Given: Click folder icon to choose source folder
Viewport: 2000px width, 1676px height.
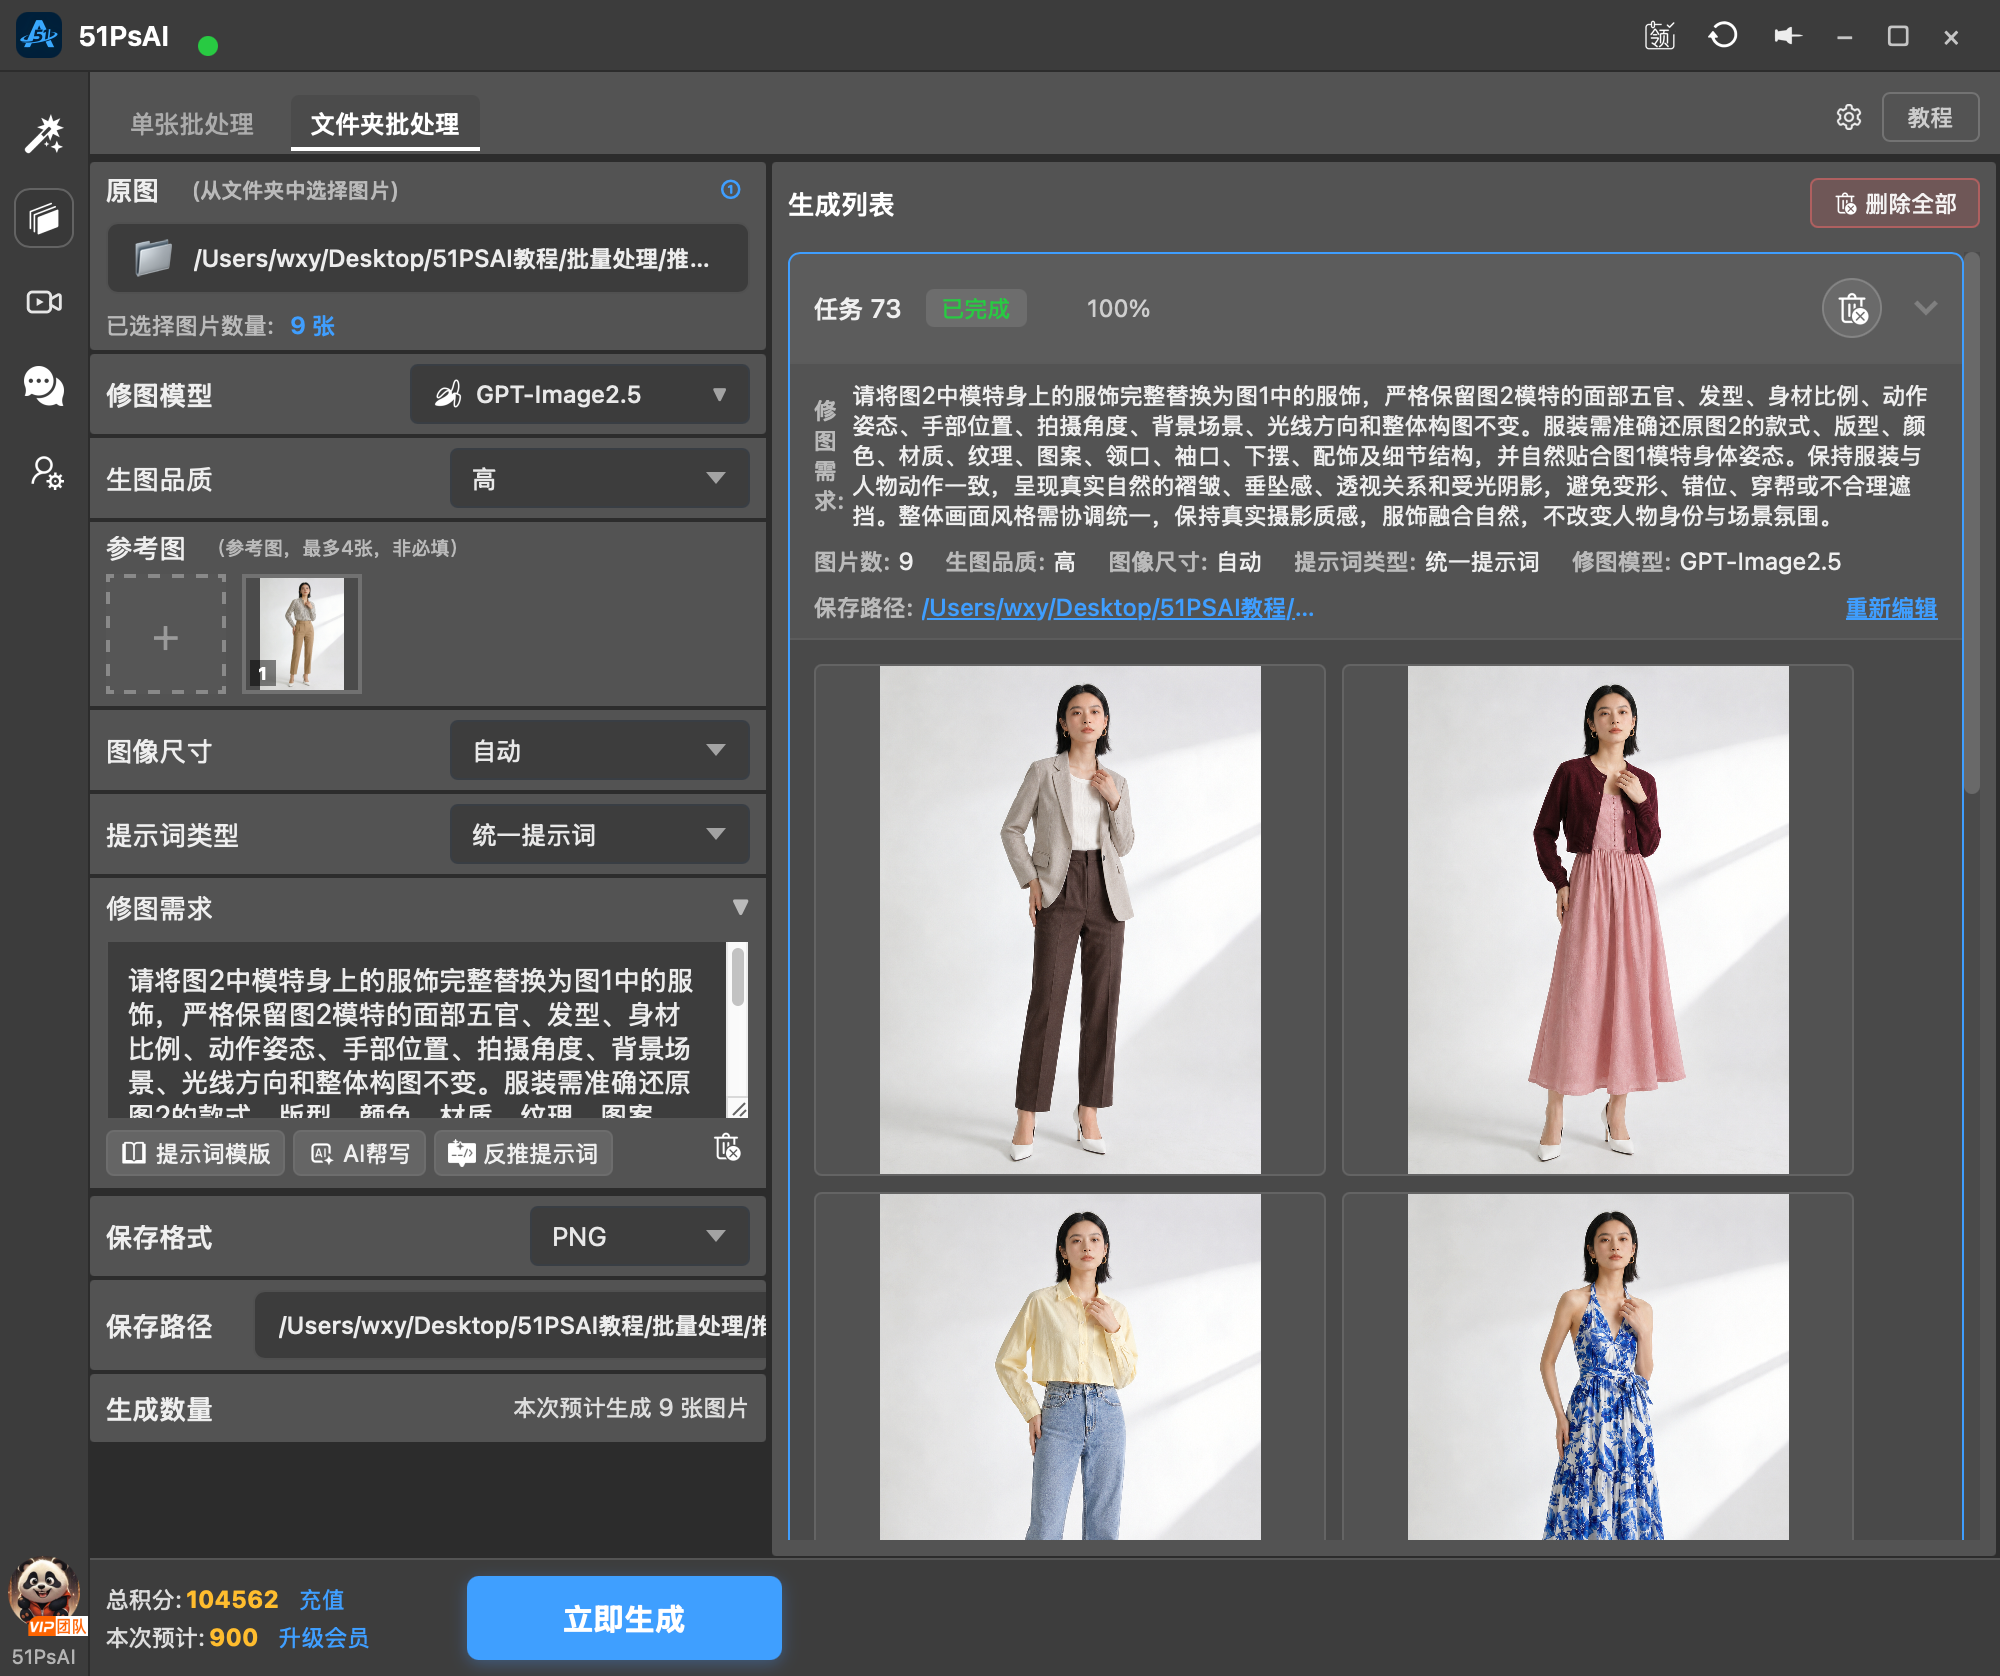Looking at the screenshot, I should [x=153, y=258].
